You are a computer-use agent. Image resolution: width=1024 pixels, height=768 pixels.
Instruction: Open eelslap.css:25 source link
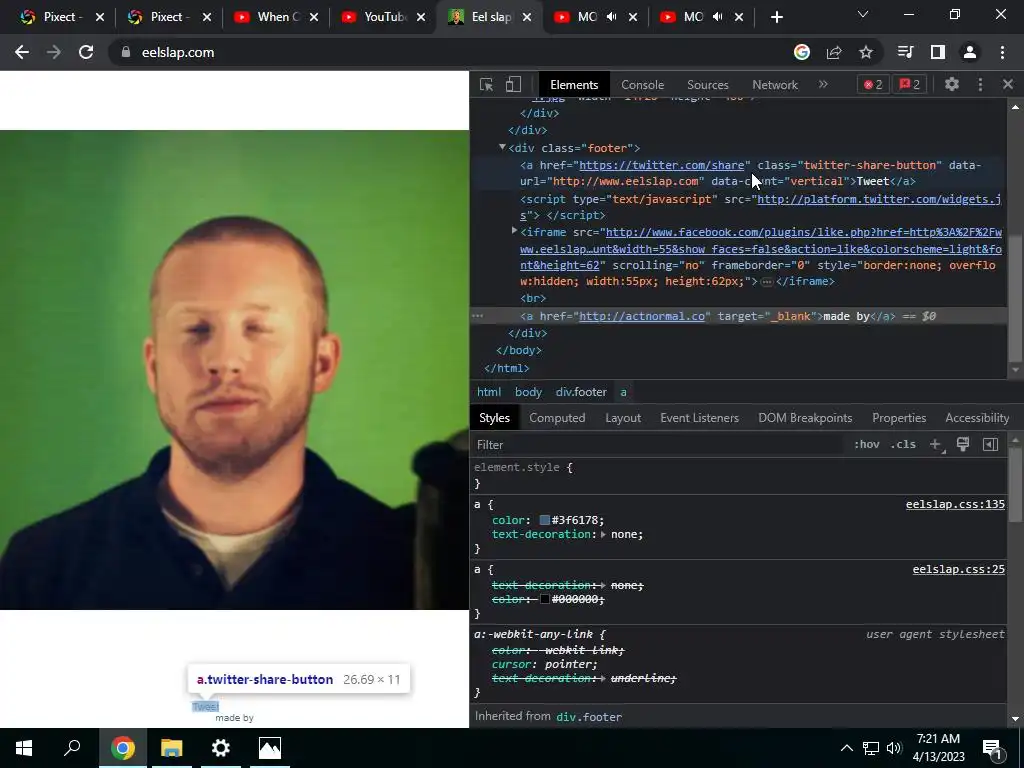click(x=958, y=569)
